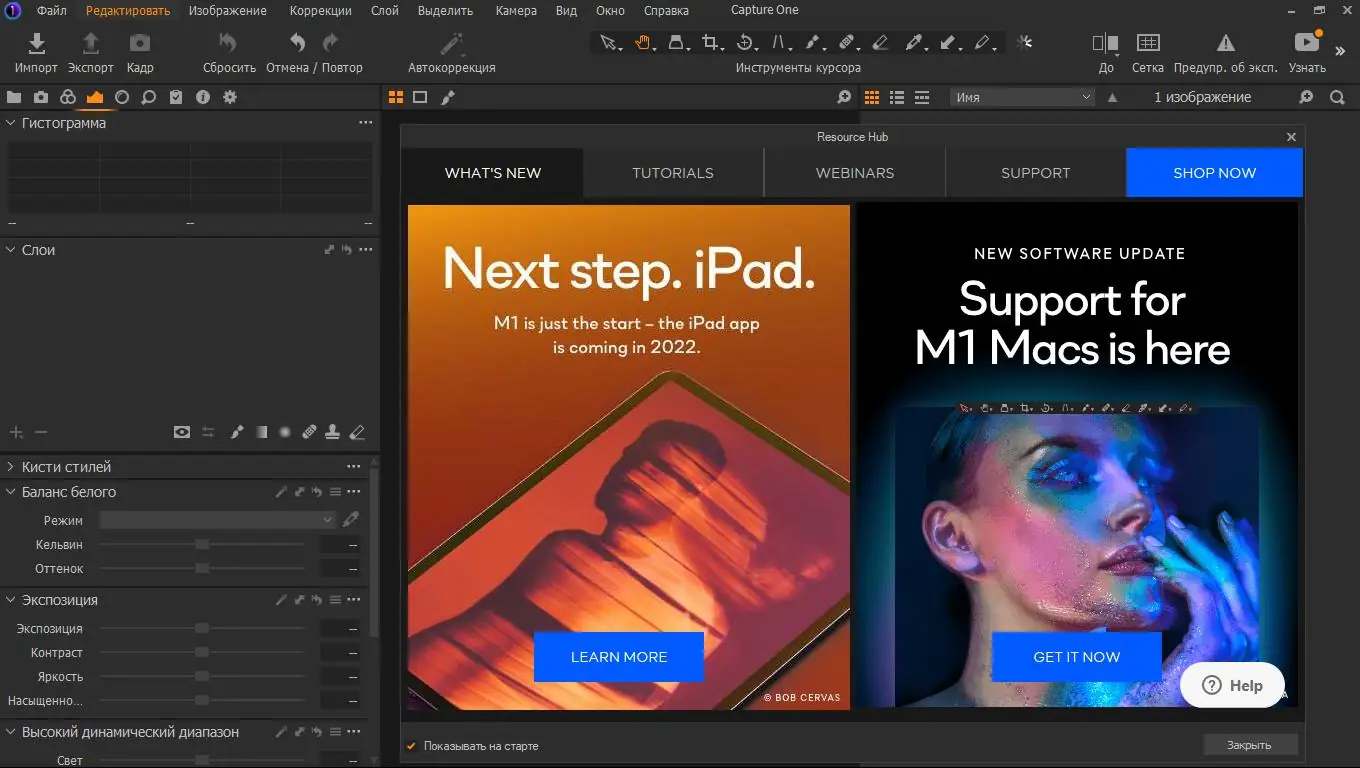Click the stamp clone icon in Слои panel

click(x=333, y=432)
